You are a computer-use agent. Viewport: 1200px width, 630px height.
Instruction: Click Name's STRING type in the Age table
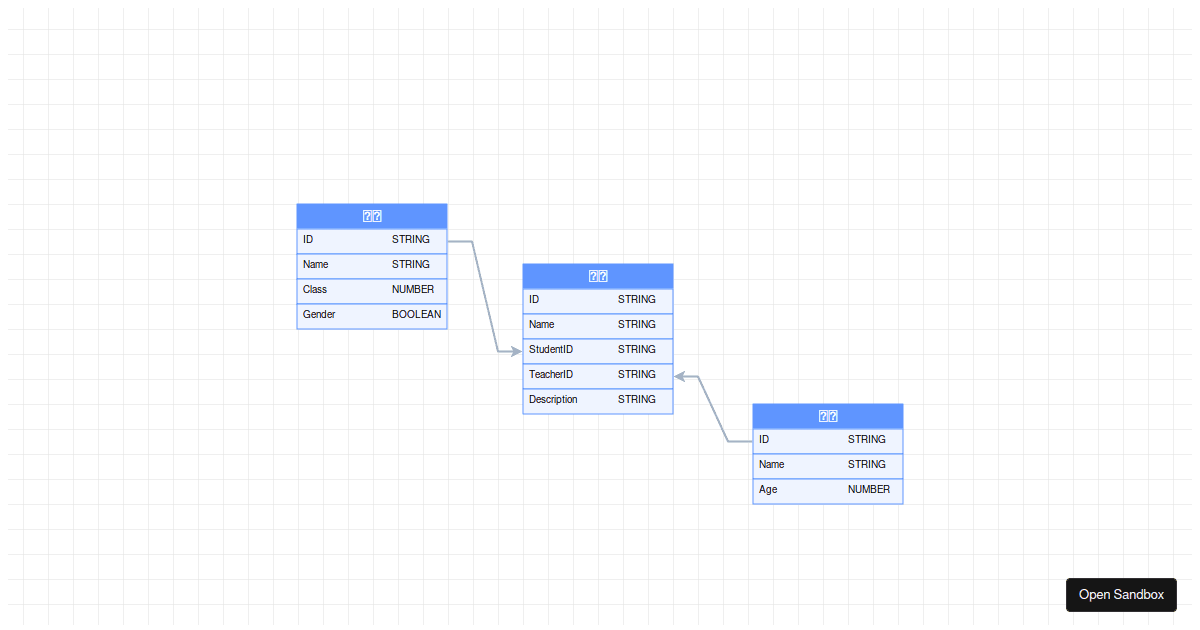click(x=867, y=465)
